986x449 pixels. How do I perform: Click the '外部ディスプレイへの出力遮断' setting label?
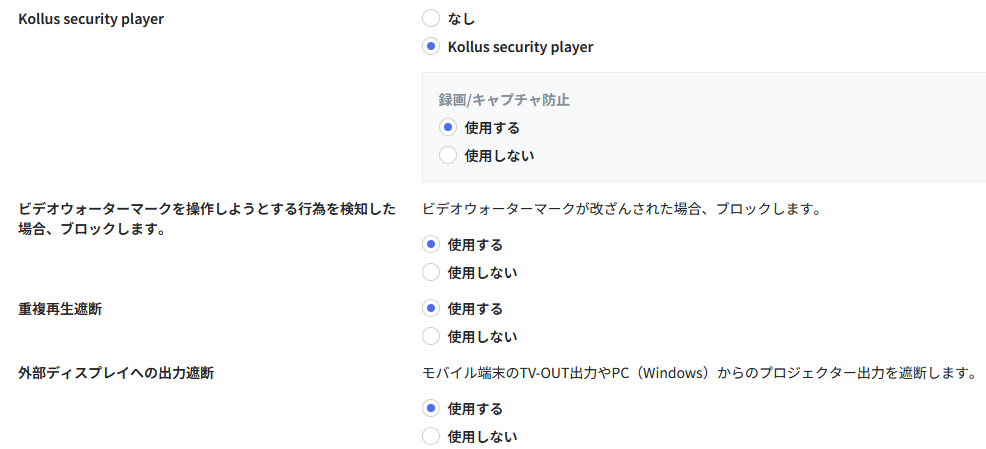(116, 373)
